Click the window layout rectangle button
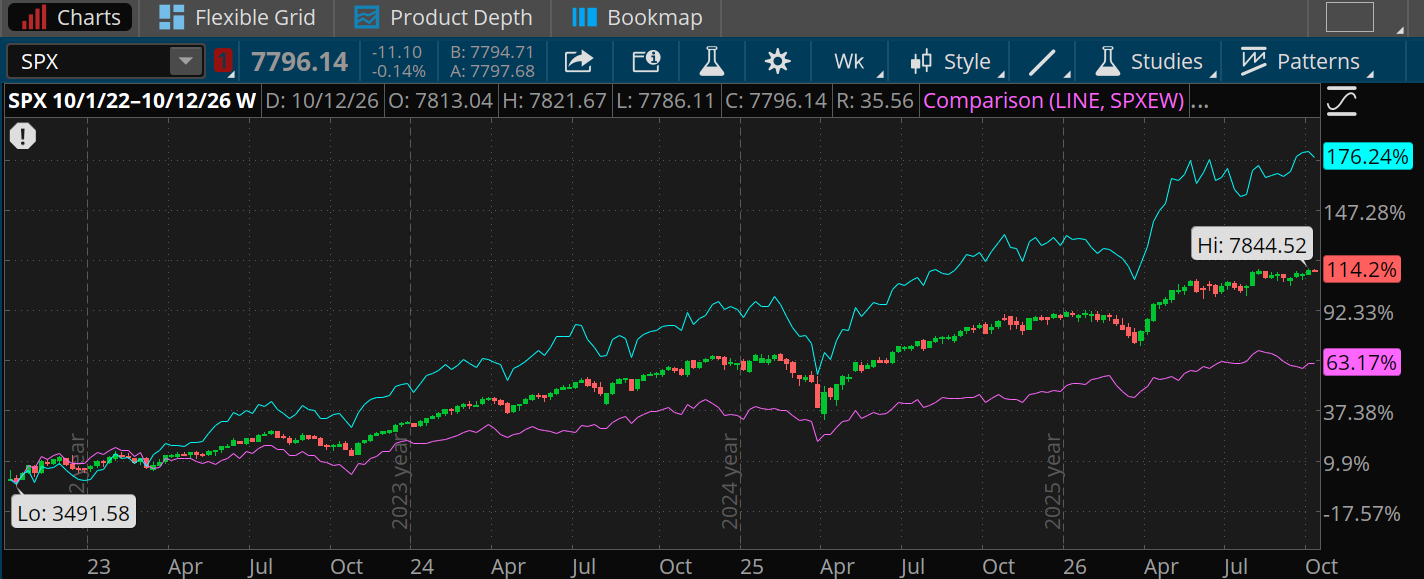Image resolution: width=1424 pixels, height=579 pixels. 1349,17
